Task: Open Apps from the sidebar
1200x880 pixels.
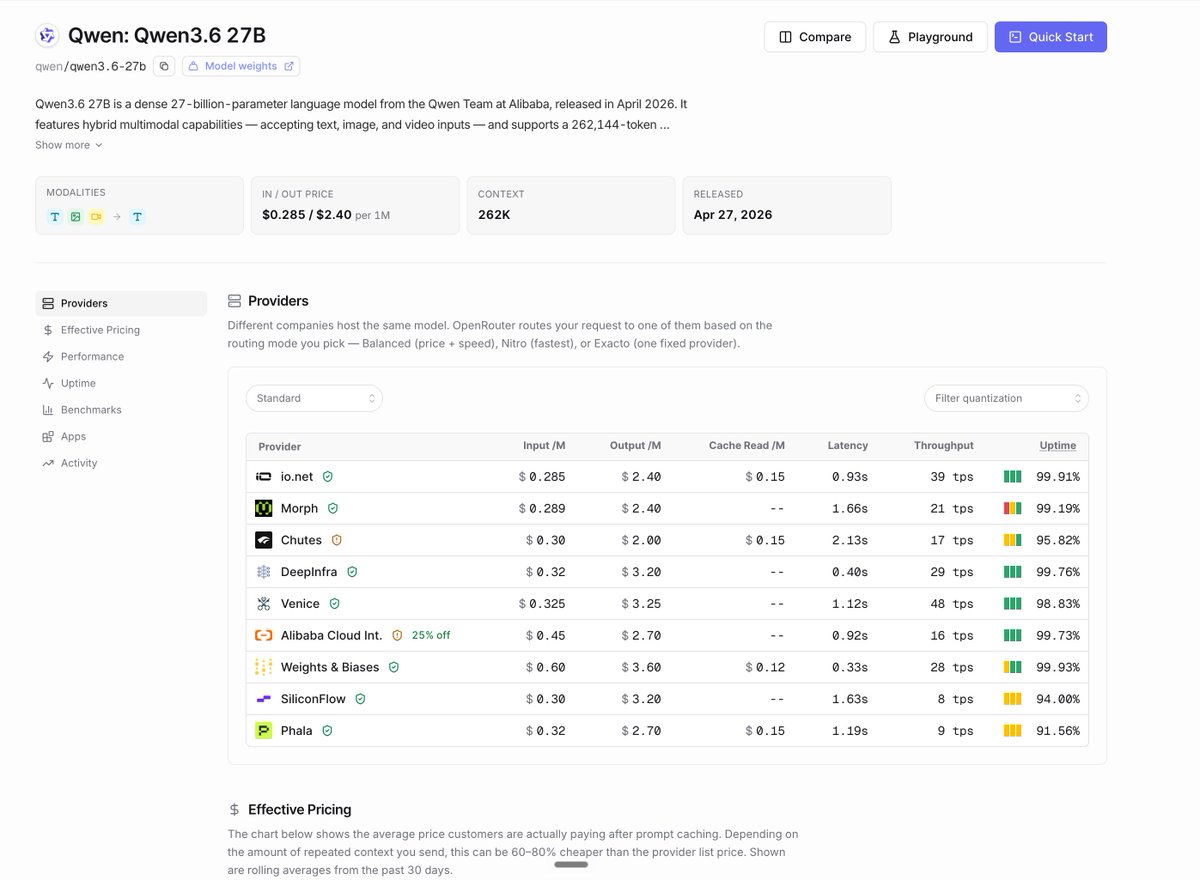Action: click(x=121, y=437)
